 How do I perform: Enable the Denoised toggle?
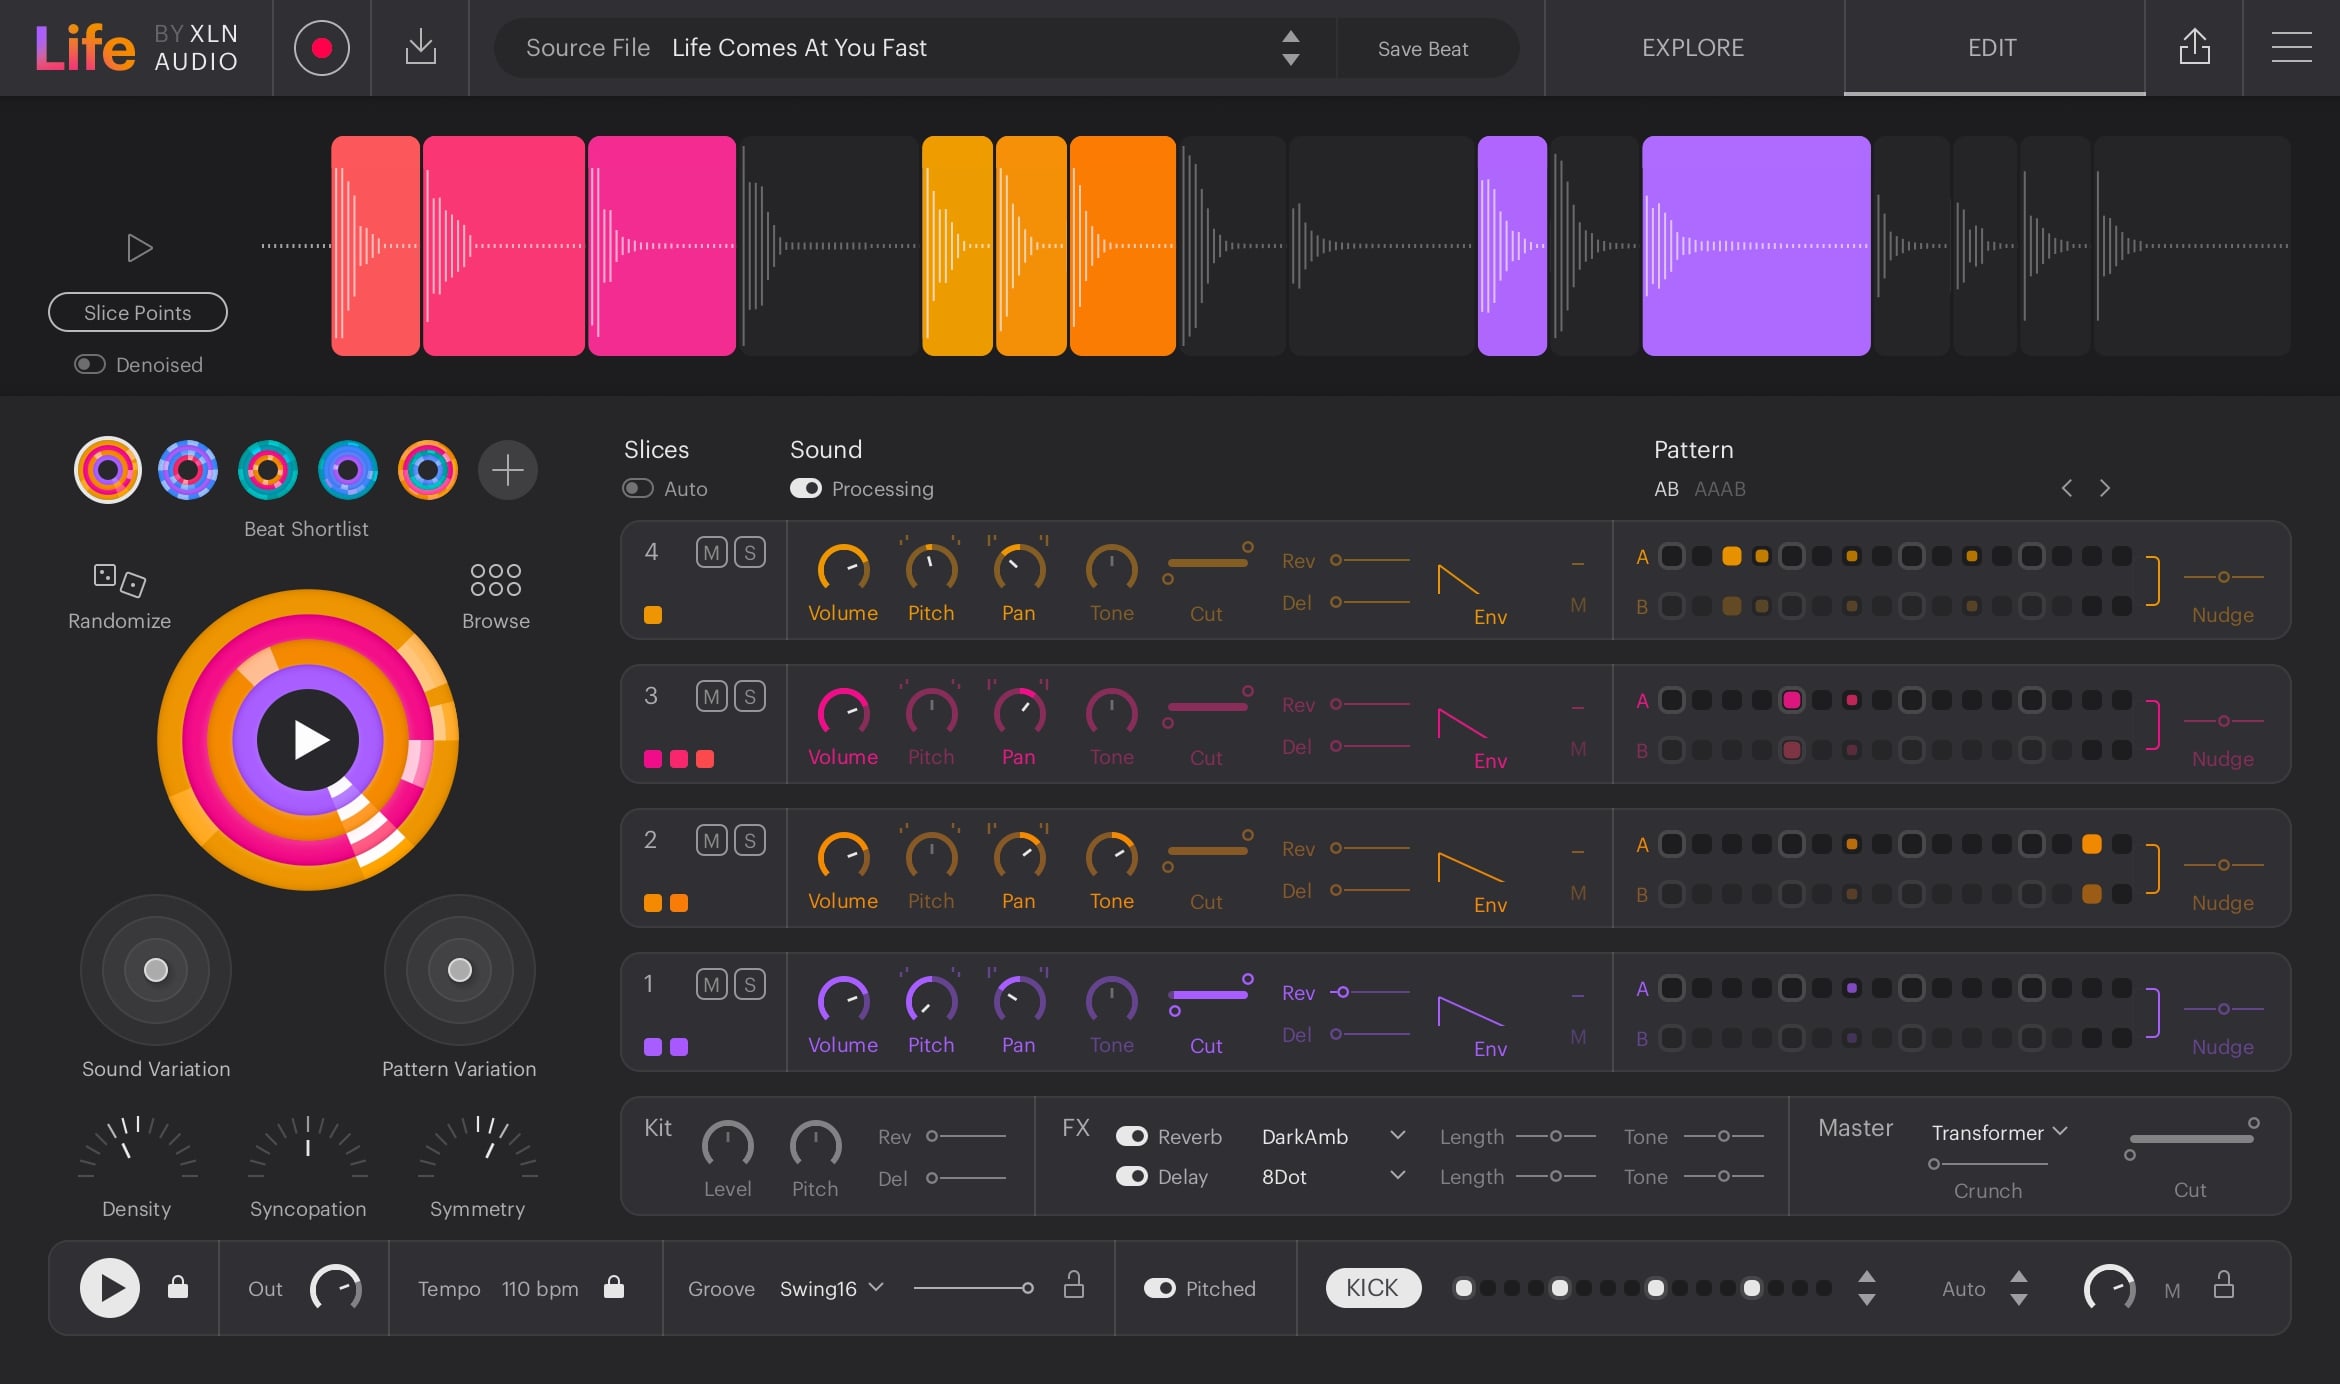tap(89, 364)
